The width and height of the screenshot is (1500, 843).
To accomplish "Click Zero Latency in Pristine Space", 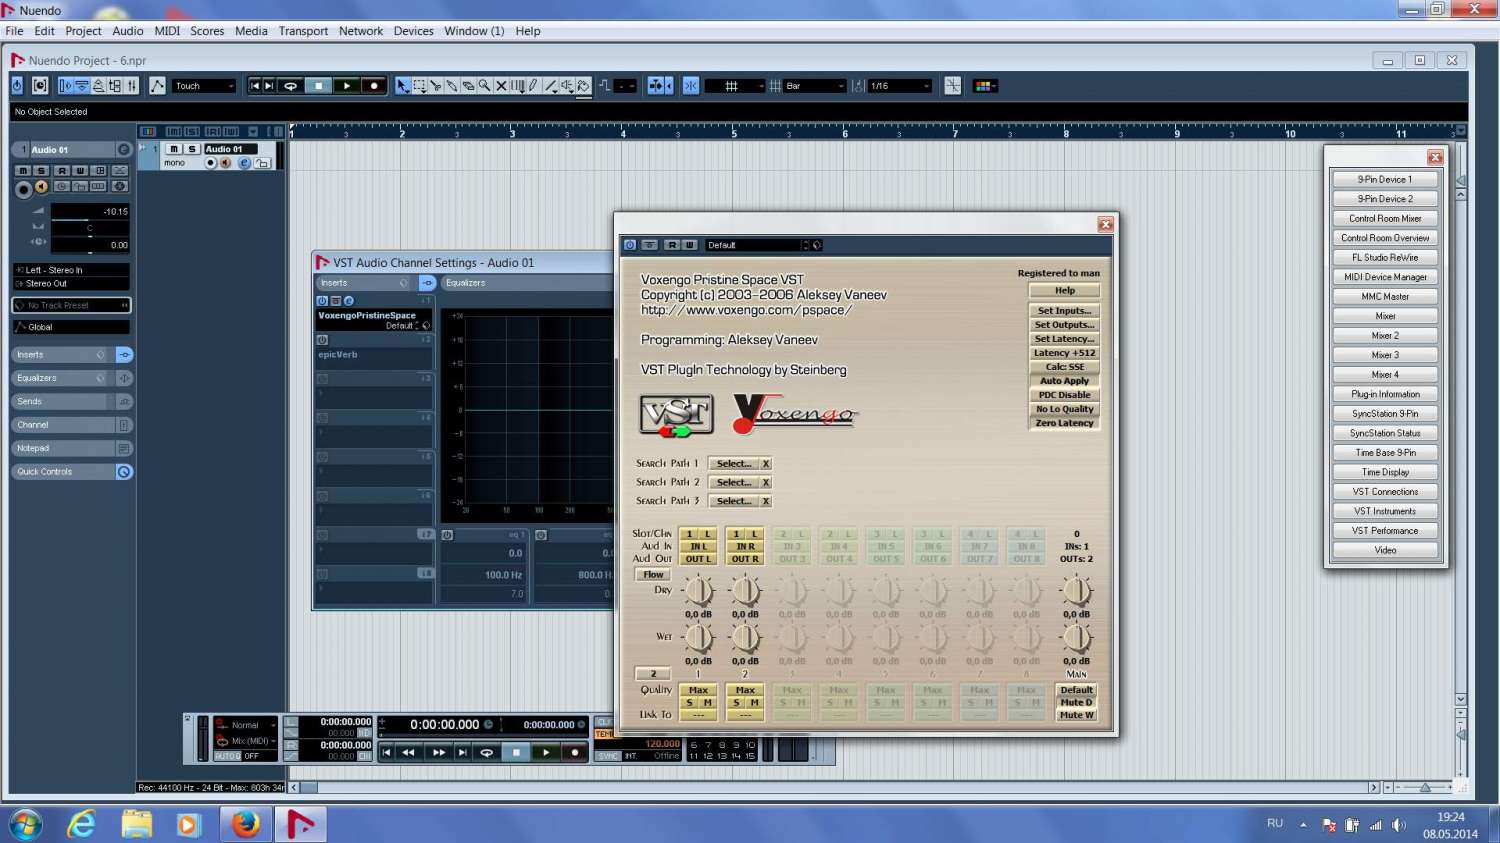I will pos(1065,423).
